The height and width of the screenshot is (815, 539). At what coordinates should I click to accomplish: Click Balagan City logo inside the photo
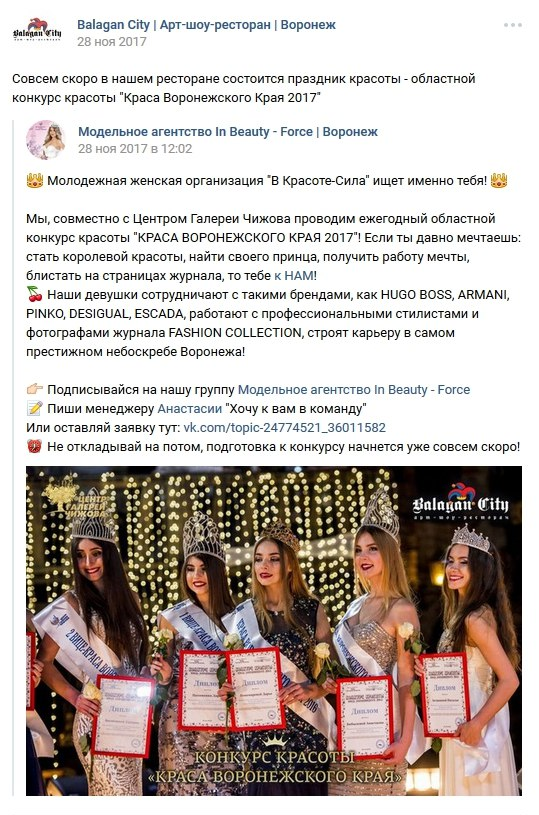tap(461, 502)
